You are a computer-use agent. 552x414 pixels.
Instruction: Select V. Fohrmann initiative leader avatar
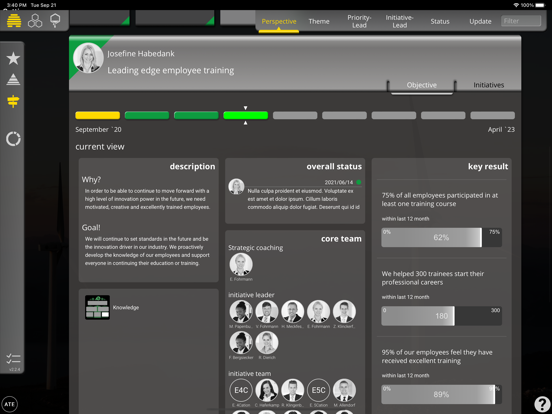pyautogui.click(x=267, y=312)
